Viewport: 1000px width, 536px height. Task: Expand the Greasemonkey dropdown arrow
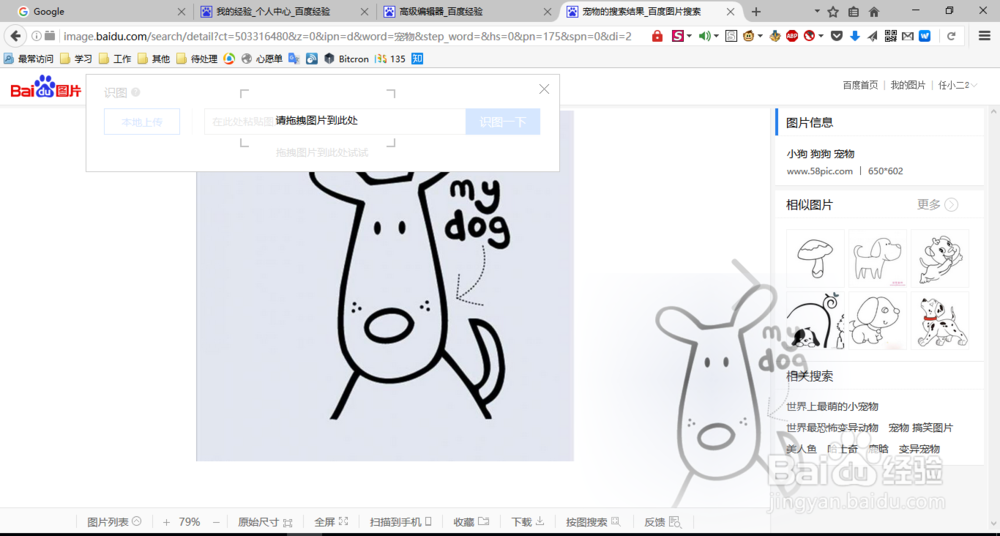(x=760, y=36)
